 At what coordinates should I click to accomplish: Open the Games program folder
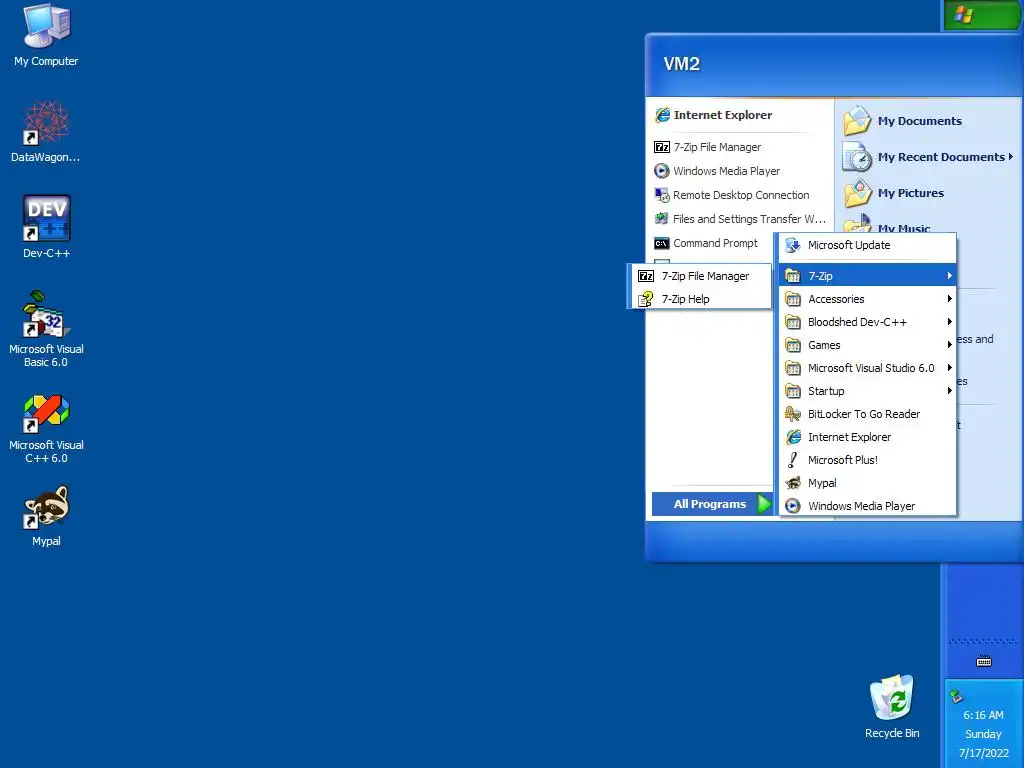[867, 345]
